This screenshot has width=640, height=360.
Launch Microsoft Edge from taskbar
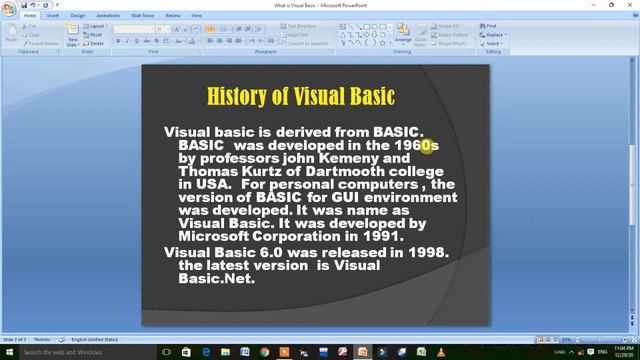(206, 352)
